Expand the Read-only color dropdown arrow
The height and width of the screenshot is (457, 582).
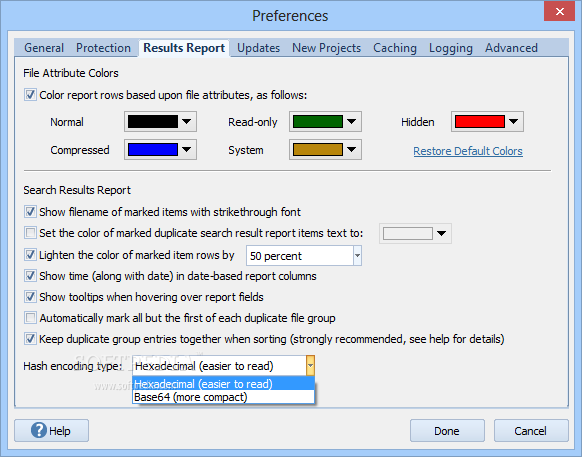click(352, 121)
